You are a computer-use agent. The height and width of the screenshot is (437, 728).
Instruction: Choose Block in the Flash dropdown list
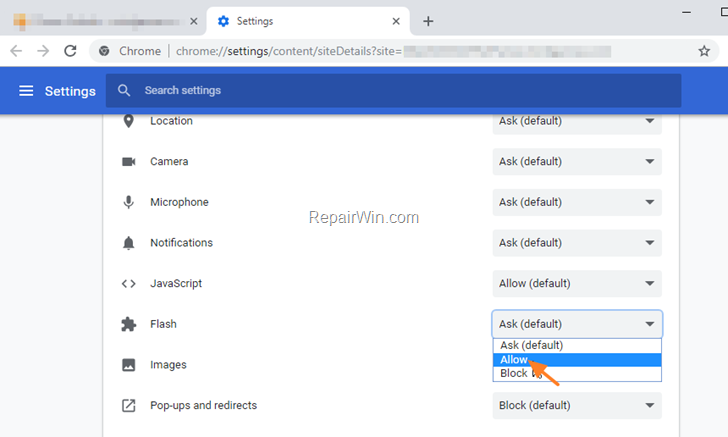pyautogui.click(x=577, y=373)
